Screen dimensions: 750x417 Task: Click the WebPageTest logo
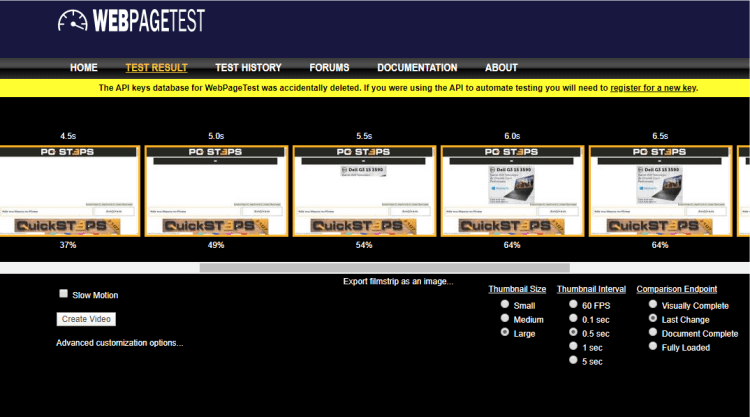pyautogui.click(x=132, y=21)
